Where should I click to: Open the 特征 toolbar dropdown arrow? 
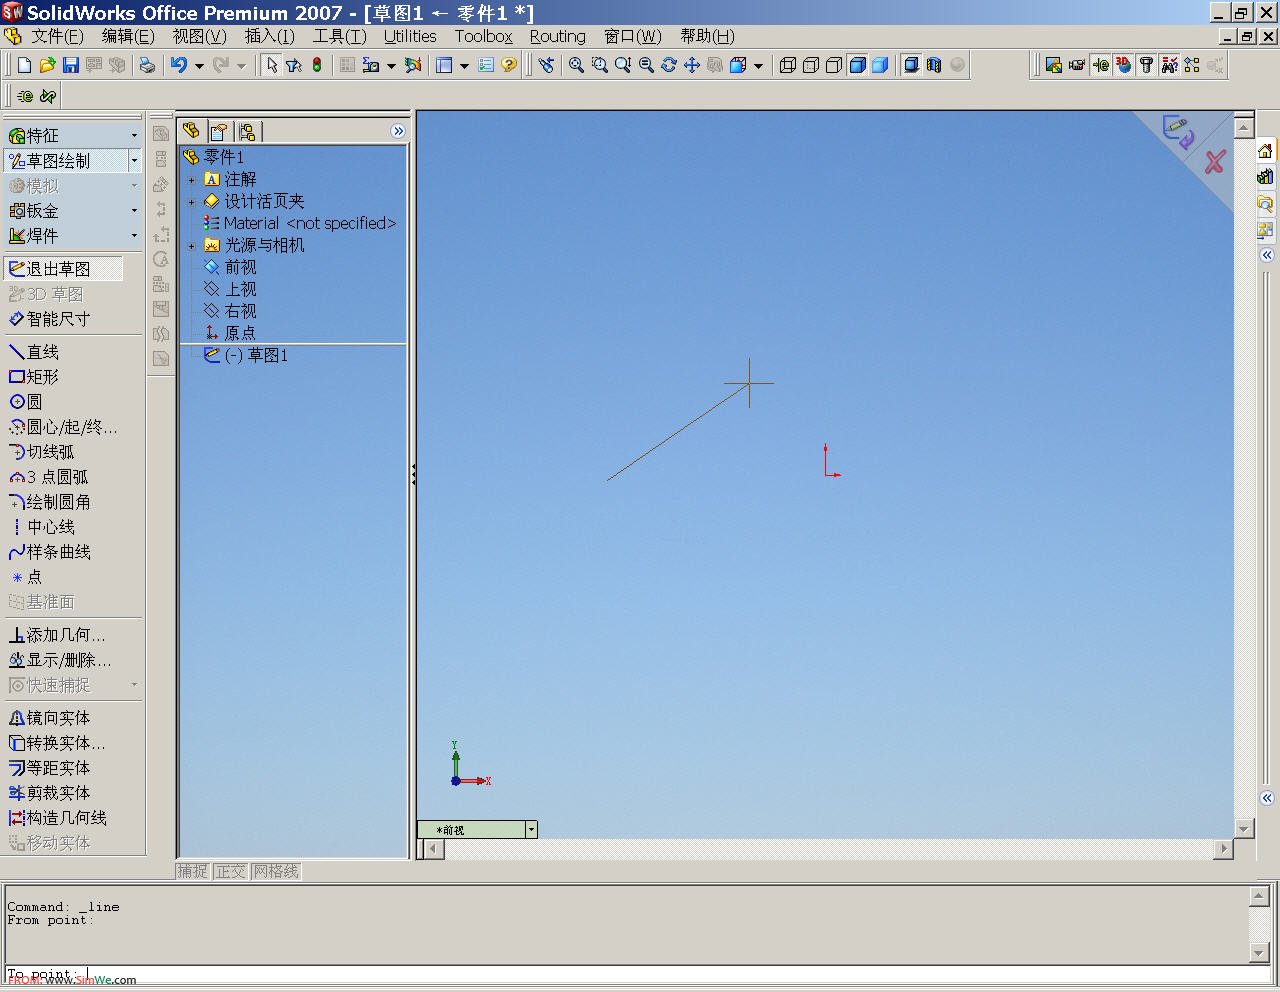(x=134, y=136)
